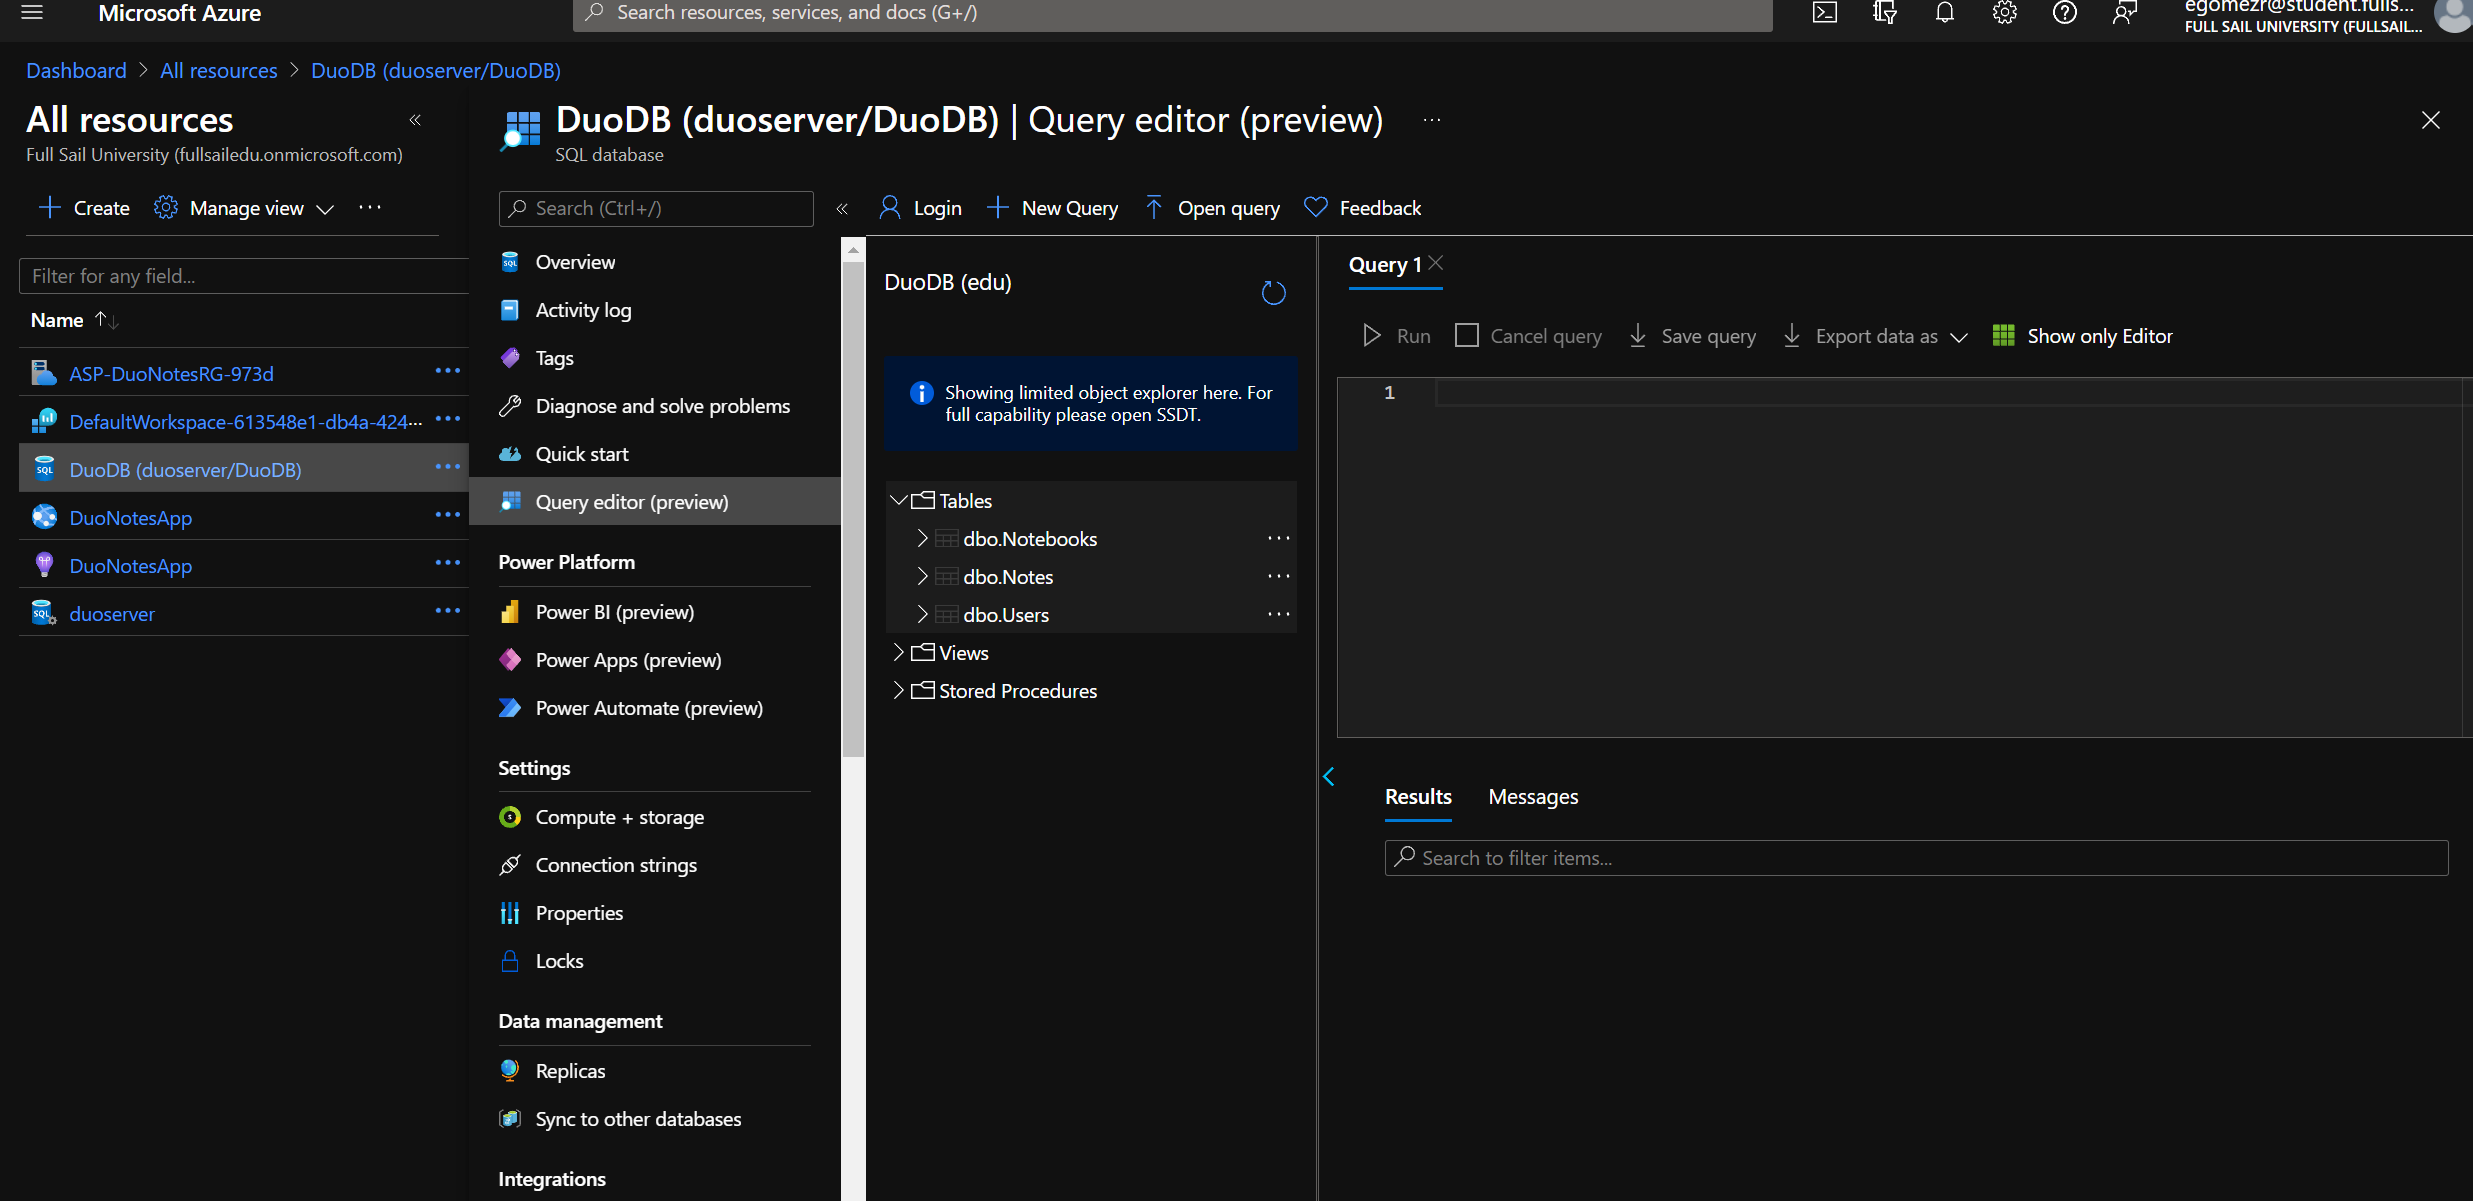Open the duoserver resource link
The width and height of the screenshot is (2473, 1201).
click(112, 614)
